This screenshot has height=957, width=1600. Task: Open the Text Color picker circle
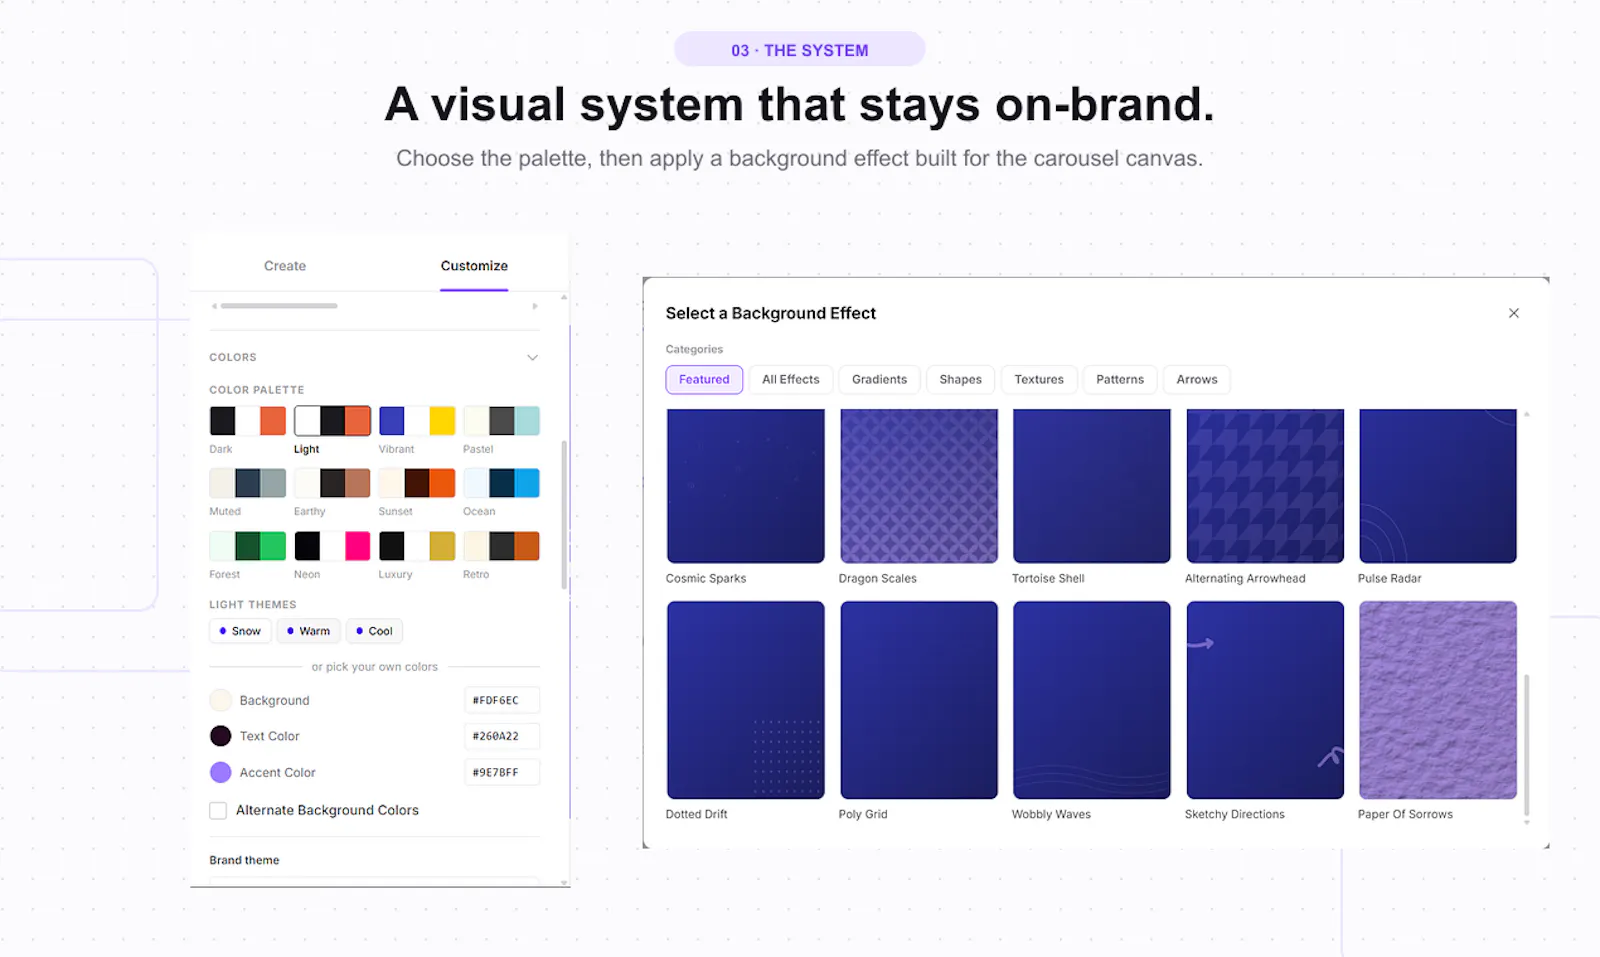click(221, 736)
